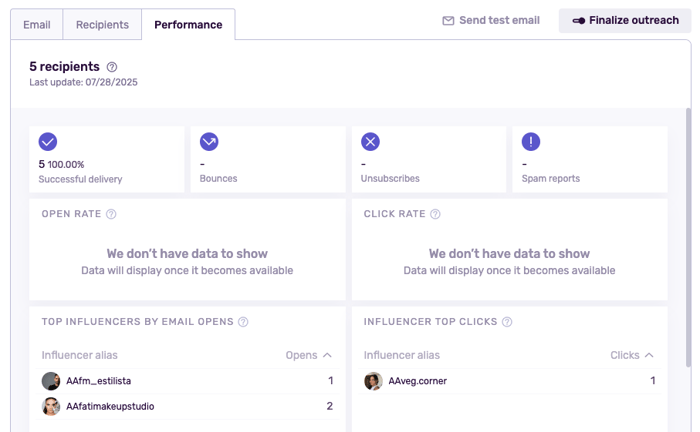Click the Bounces arrow icon

click(x=209, y=142)
